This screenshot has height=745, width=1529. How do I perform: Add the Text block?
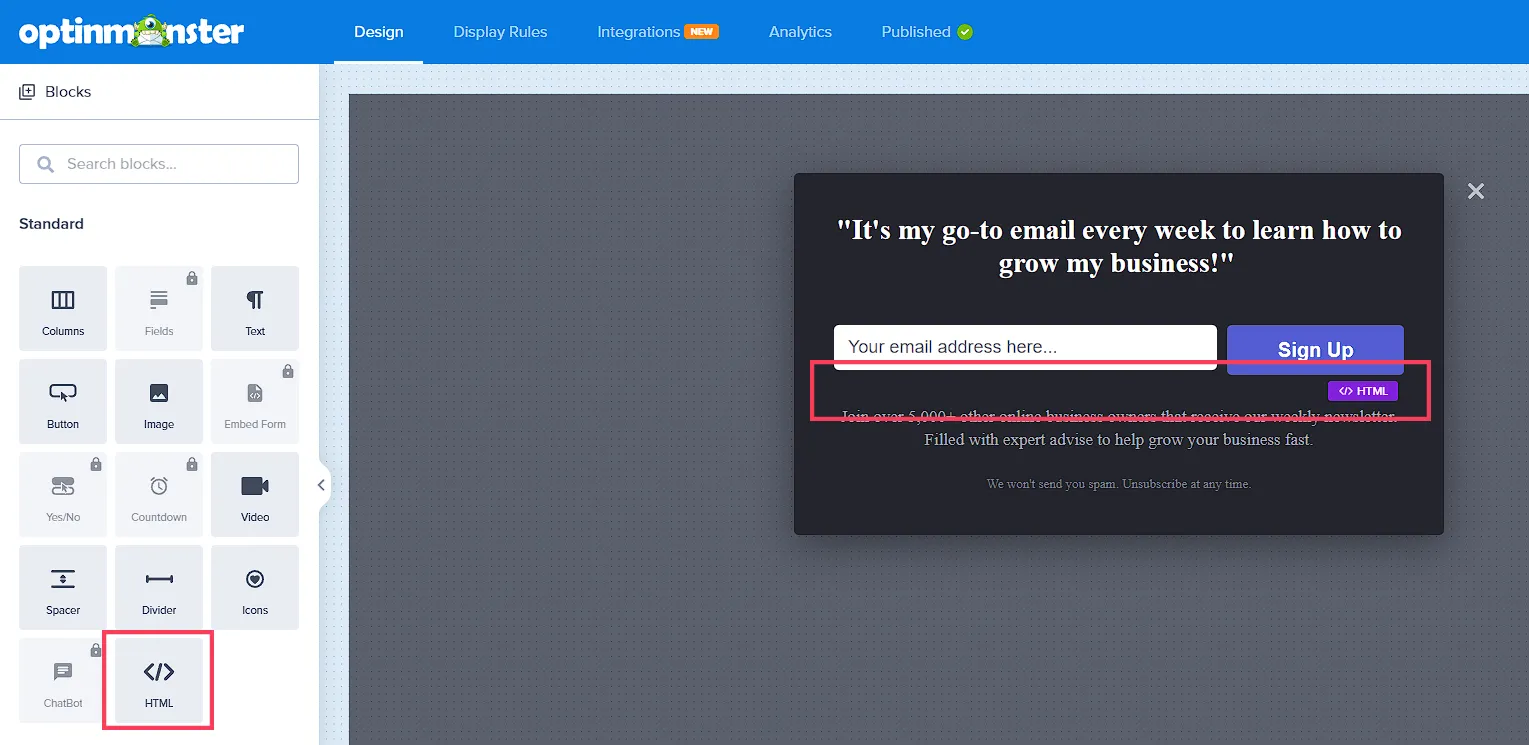255,308
